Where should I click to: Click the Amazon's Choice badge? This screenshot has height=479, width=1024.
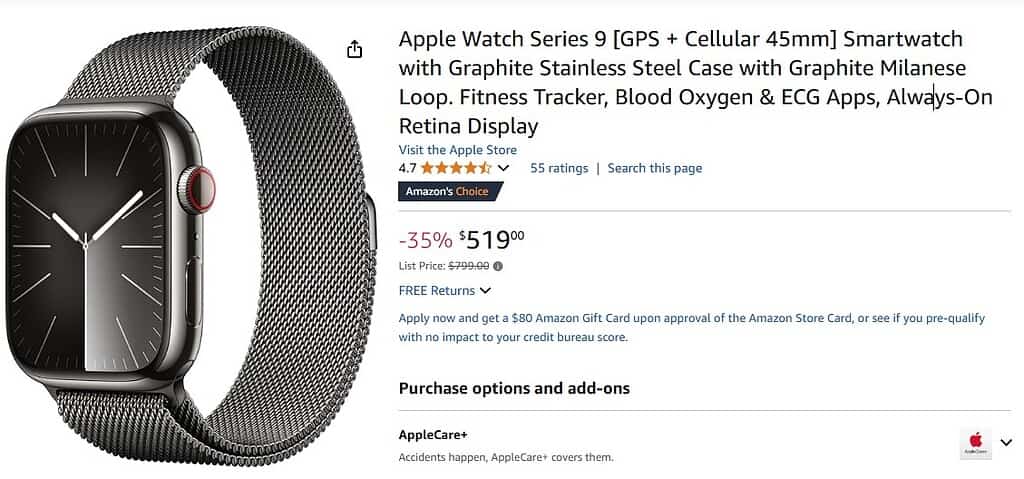[x=448, y=191]
